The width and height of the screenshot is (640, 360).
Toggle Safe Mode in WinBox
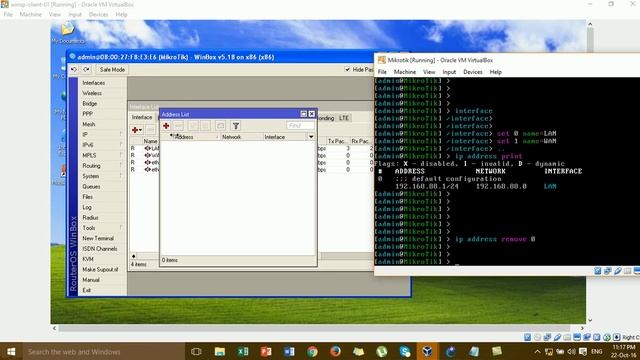(x=112, y=70)
